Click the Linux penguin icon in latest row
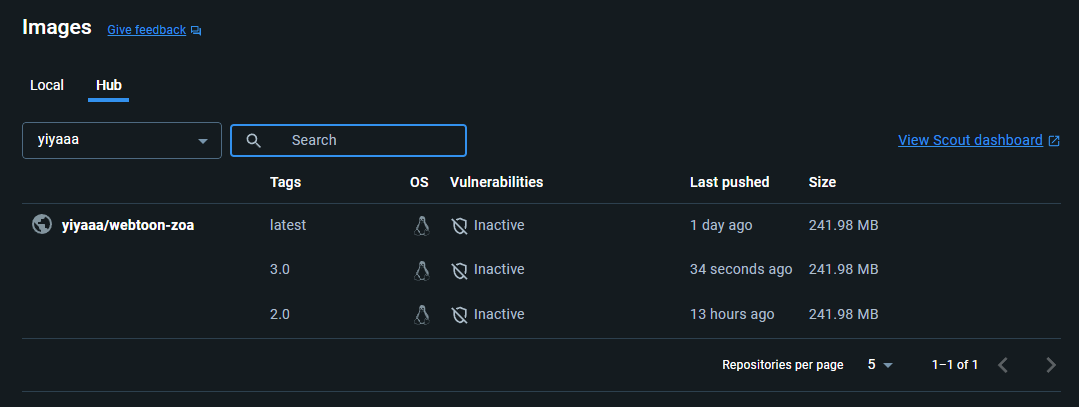This screenshot has height=407, width=1079. pyautogui.click(x=422, y=225)
